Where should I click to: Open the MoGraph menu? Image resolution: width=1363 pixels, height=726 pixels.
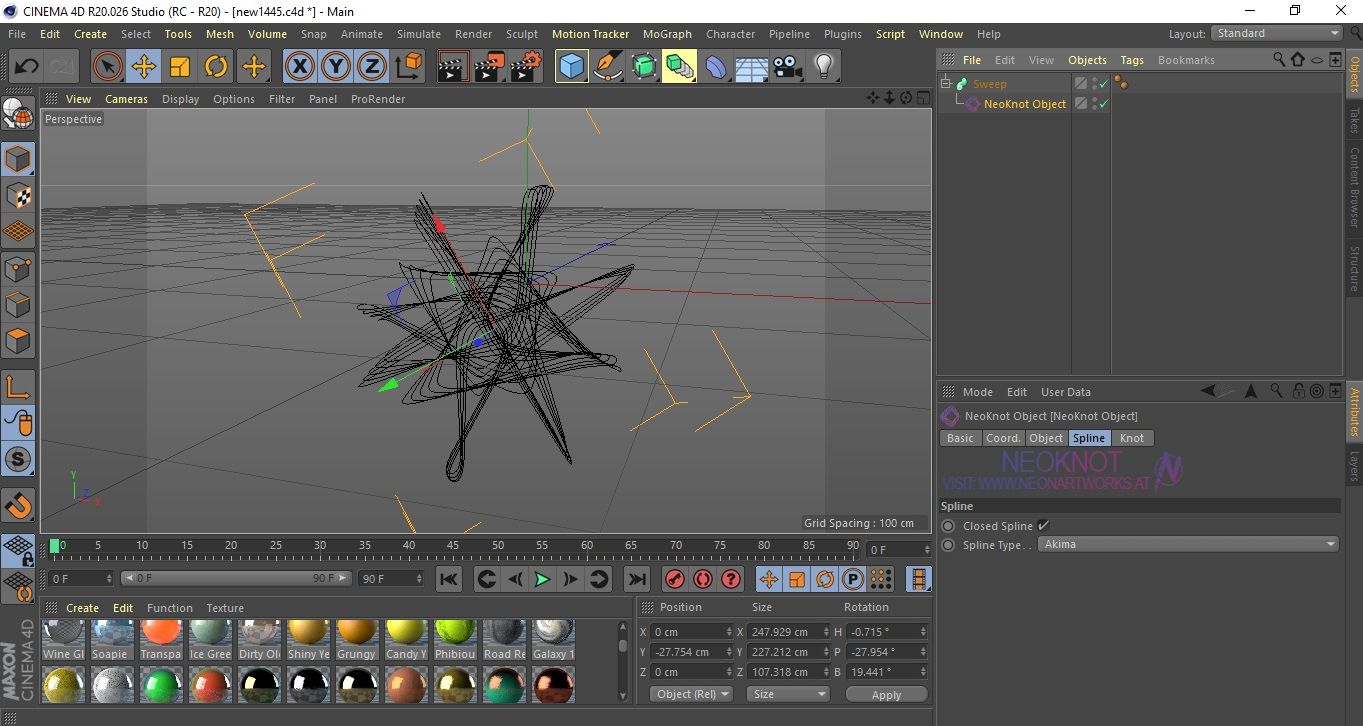667,34
